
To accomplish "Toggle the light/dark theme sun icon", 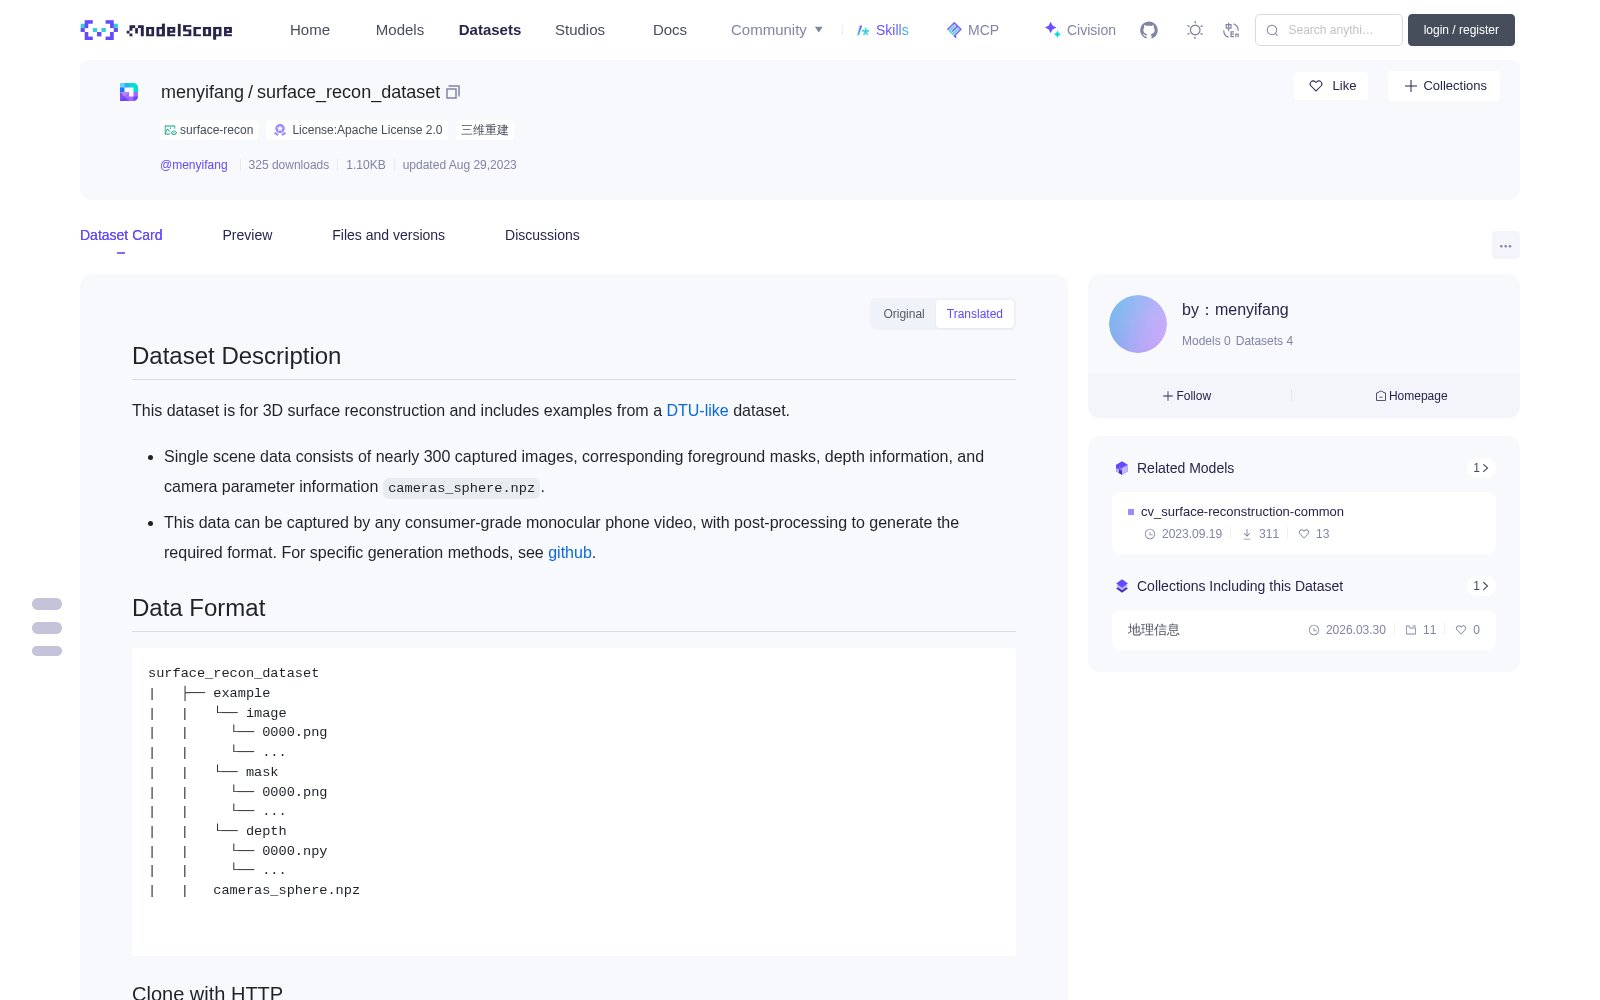I will point(1195,30).
